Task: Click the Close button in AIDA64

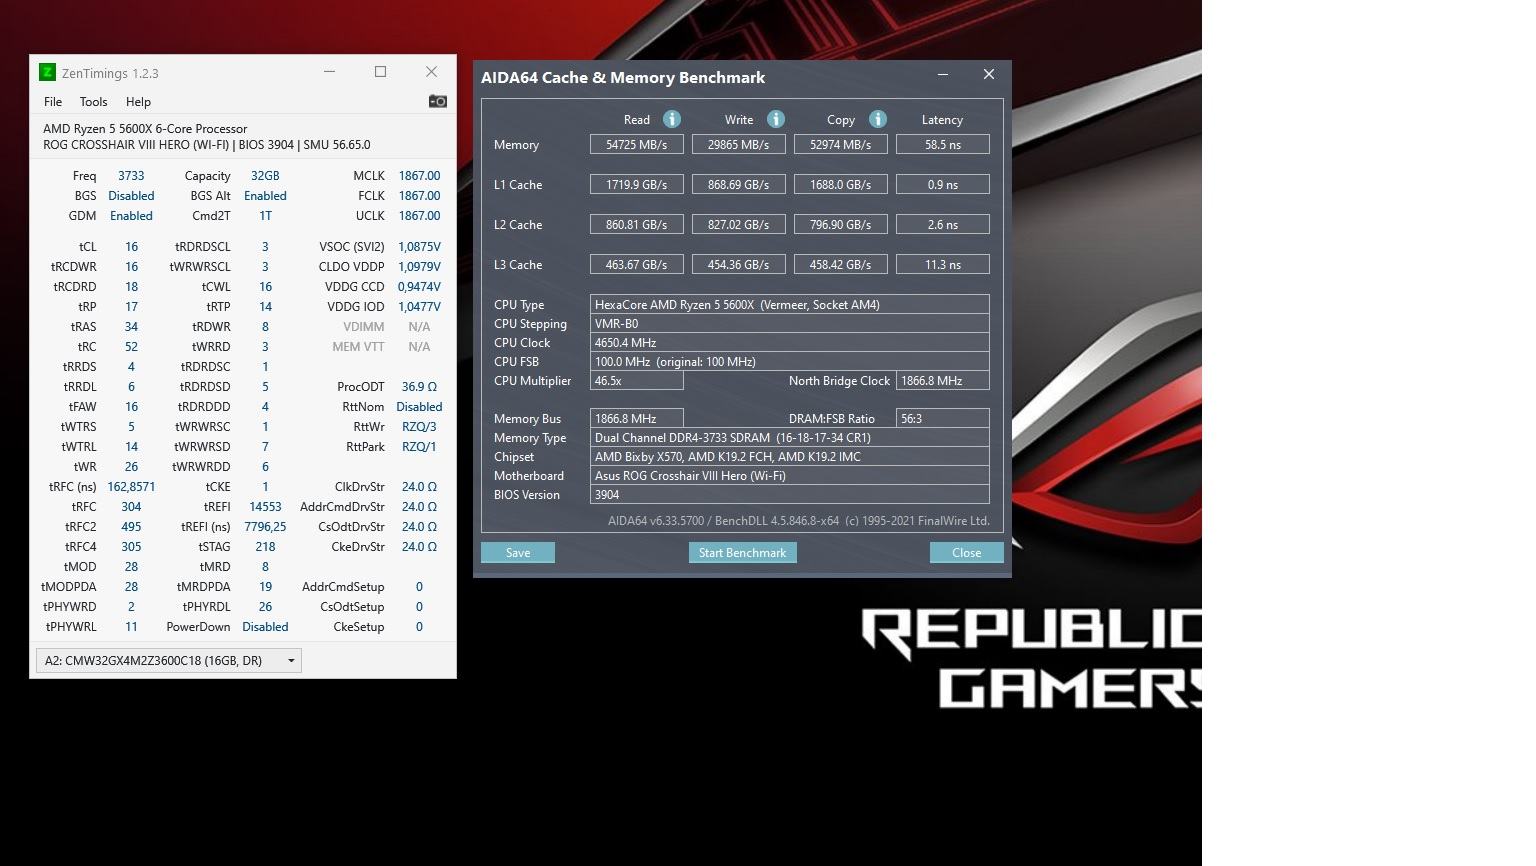Action: pyautogui.click(x=966, y=553)
